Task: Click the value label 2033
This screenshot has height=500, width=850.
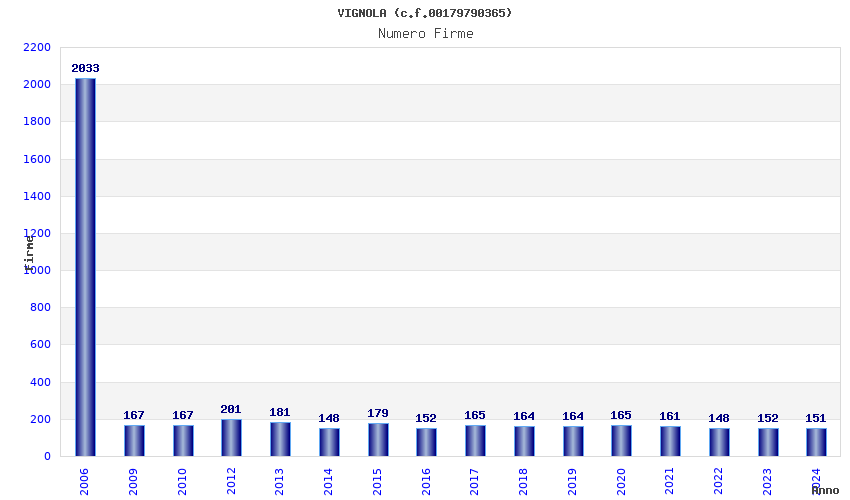Action: click(x=86, y=68)
